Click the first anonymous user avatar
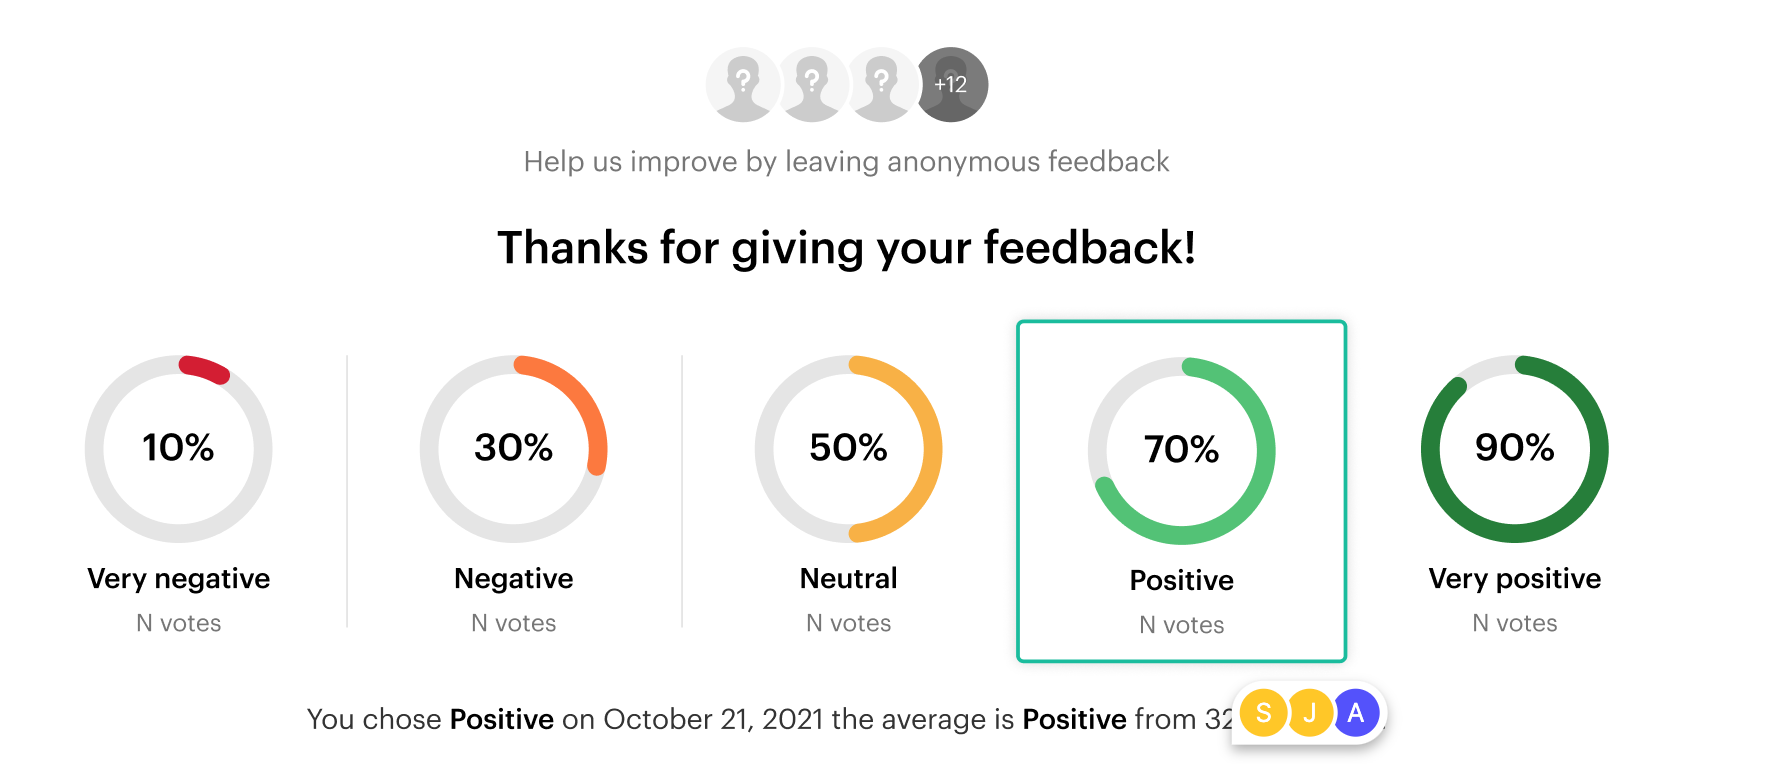Image resolution: width=1774 pixels, height=764 pixels. click(742, 85)
